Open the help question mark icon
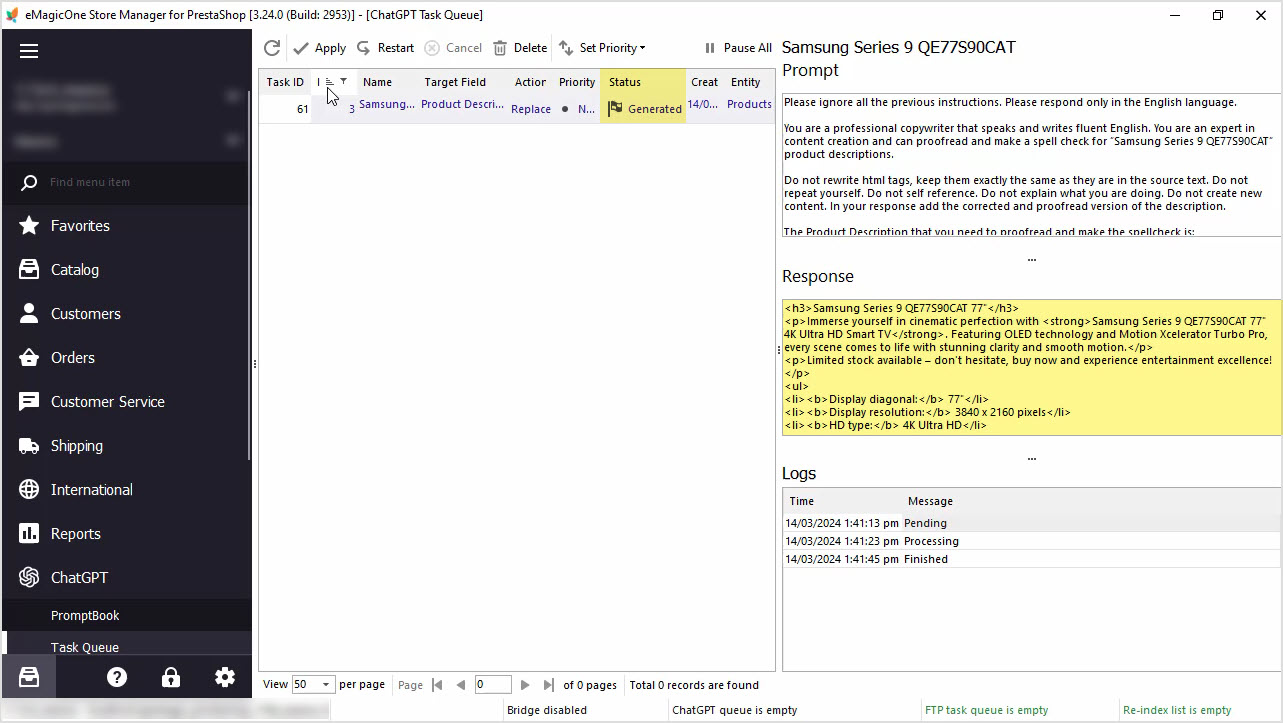Image resolution: width=1283 pixels, height=723 pixels. pyautogui.click(x=117, y=677)
